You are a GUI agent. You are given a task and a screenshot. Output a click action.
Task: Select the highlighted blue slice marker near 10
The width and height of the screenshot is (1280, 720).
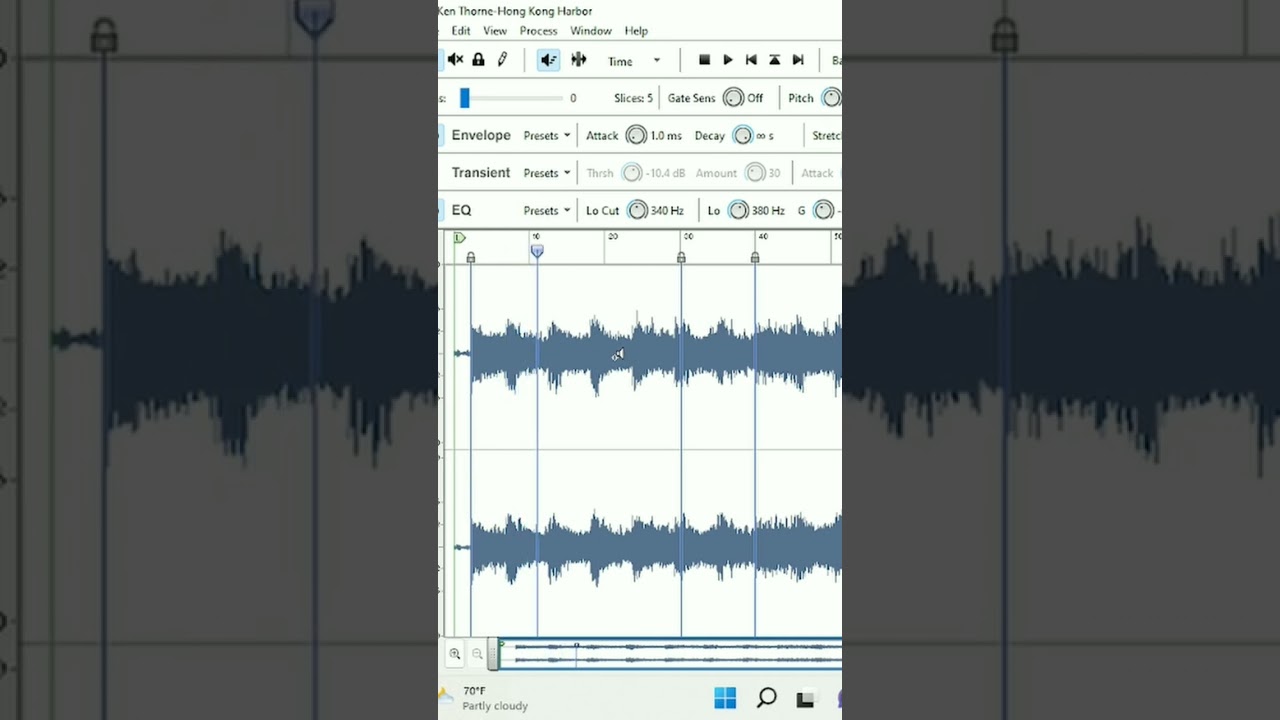pos(537,251)
